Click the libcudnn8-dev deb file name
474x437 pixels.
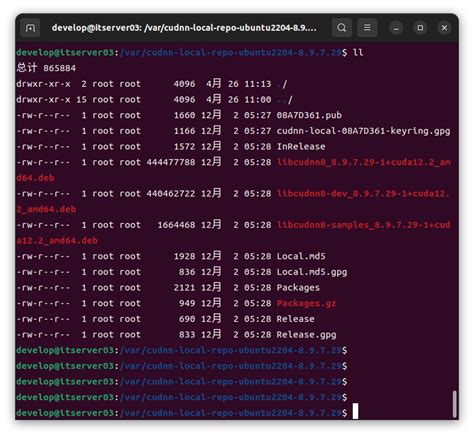(x=363, y=194)
